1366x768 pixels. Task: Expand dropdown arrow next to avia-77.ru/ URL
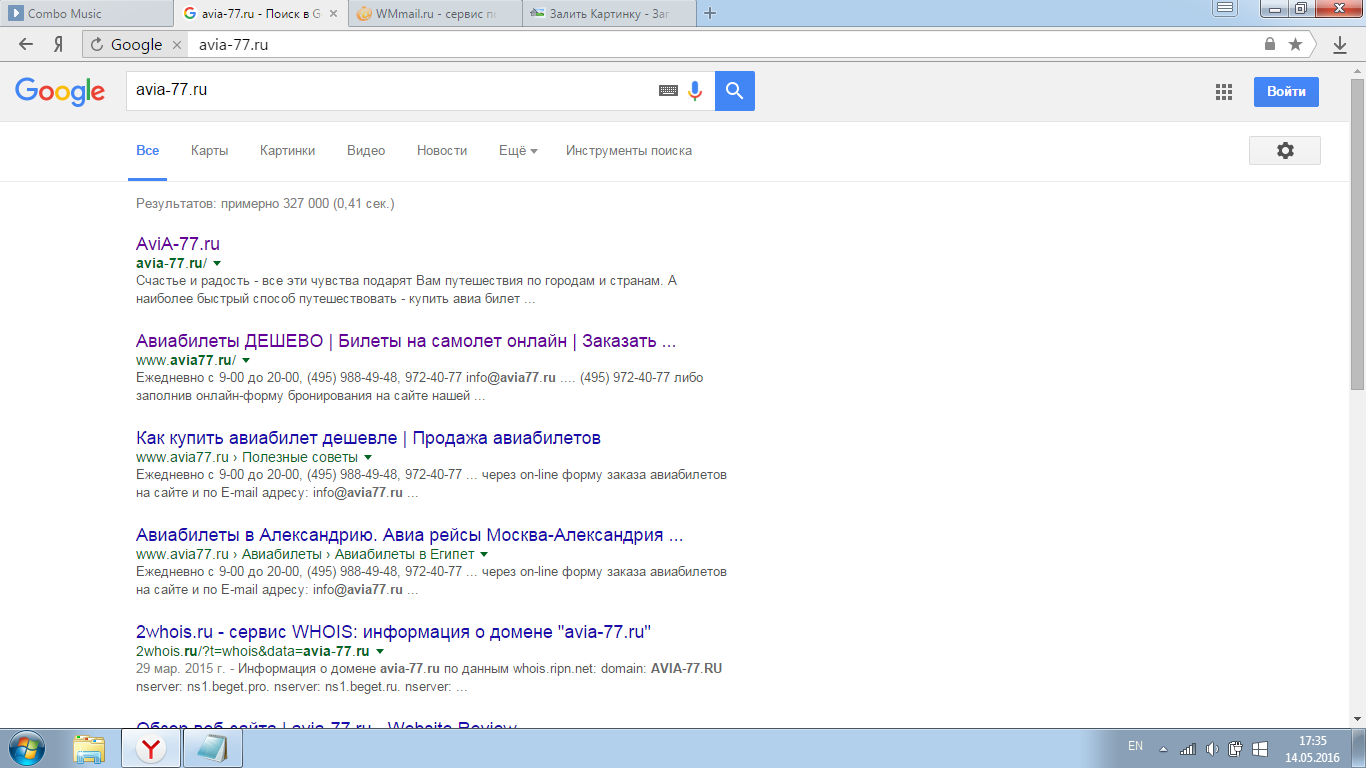217,264
